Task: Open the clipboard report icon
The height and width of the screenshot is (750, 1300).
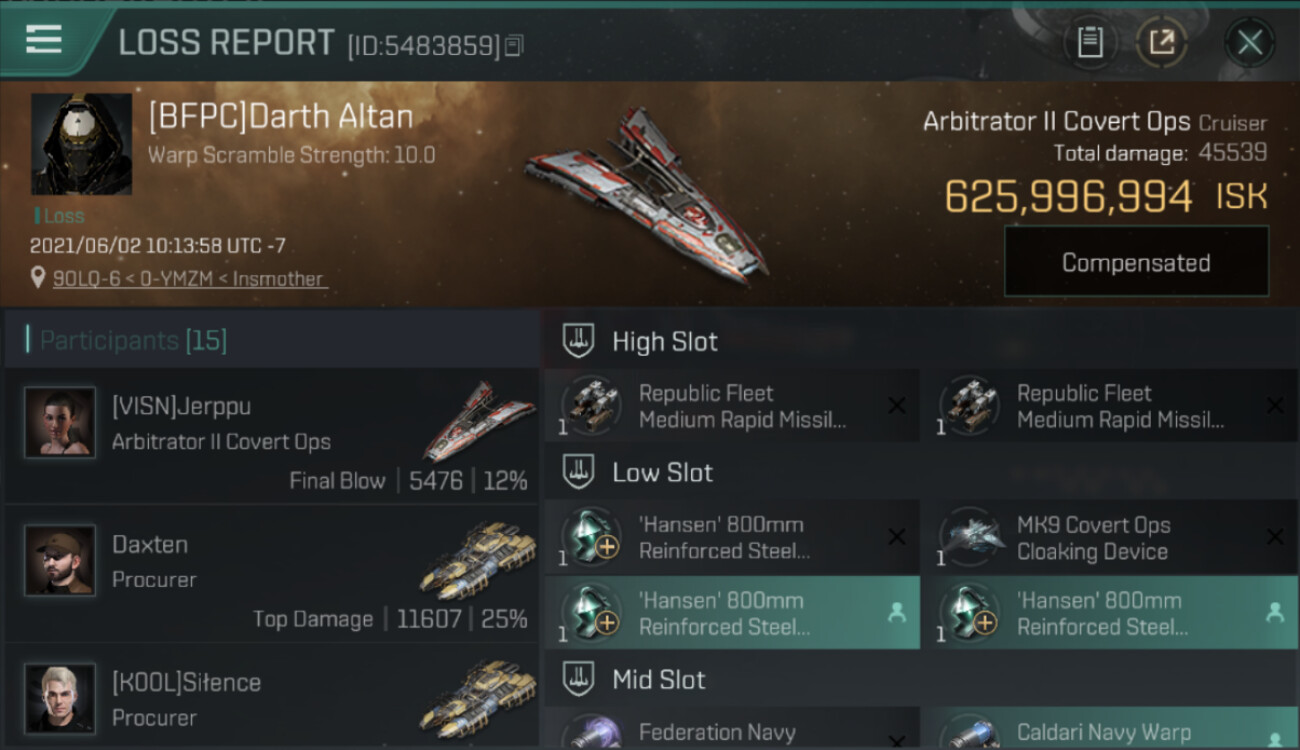Action: pyautogui.click(x=1090, y=43)
